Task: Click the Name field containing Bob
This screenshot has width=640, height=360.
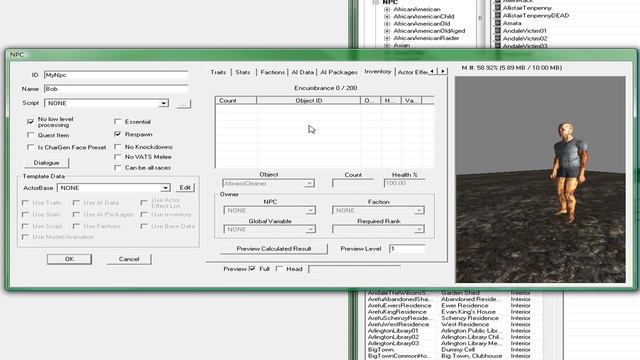Action: point(116,89)
